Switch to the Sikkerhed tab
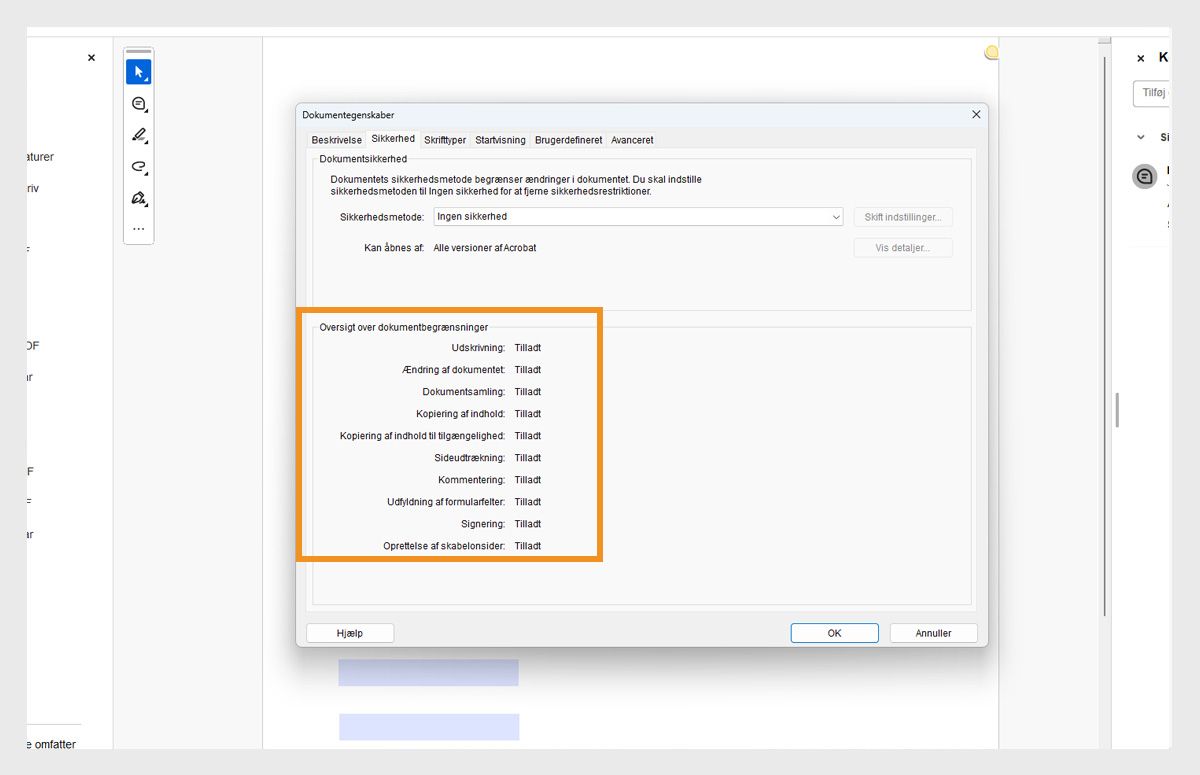Image resolution: width=1200 pixels, height=775 pixels. pos(393,139)
